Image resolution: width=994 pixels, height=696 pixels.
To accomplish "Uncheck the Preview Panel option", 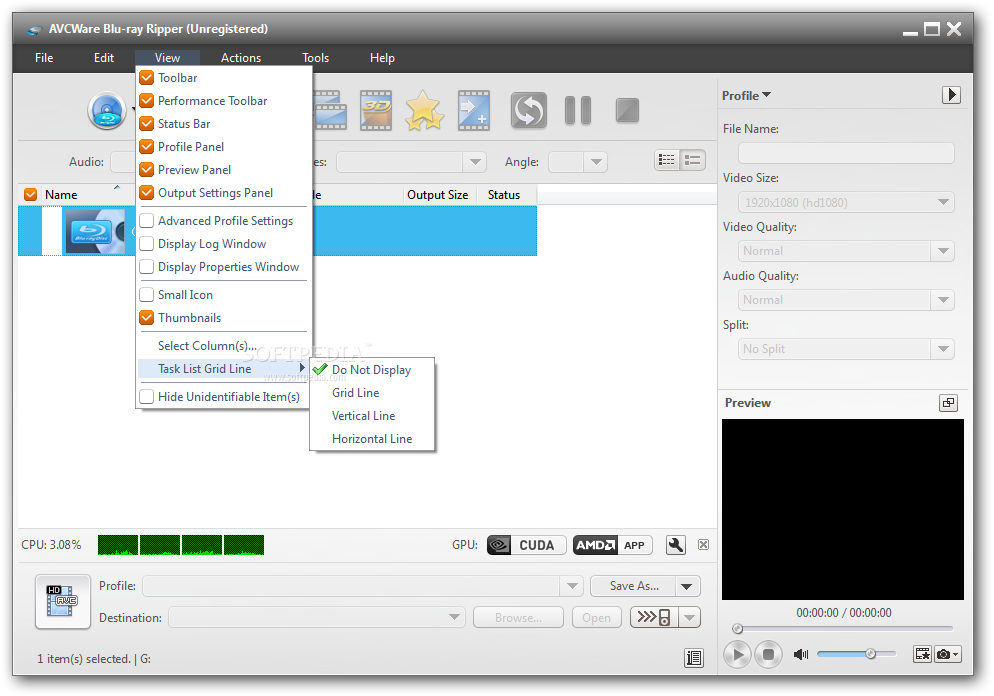I will (146, 170).
